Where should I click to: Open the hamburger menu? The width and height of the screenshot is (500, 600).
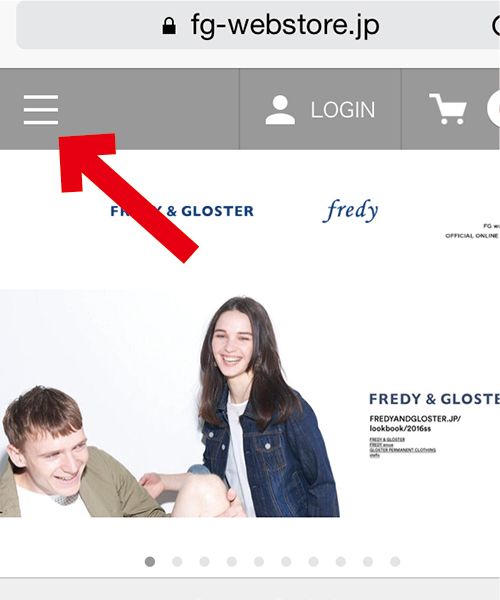(x=41, y=110)
